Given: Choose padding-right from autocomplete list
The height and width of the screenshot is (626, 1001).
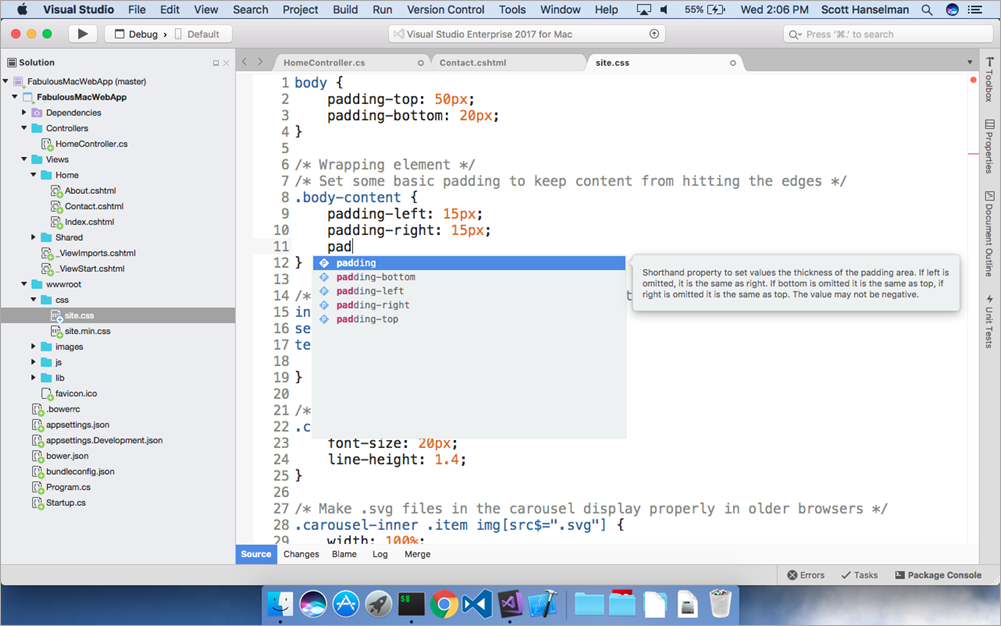Looking at the screenshot, I should coord(469,305).
